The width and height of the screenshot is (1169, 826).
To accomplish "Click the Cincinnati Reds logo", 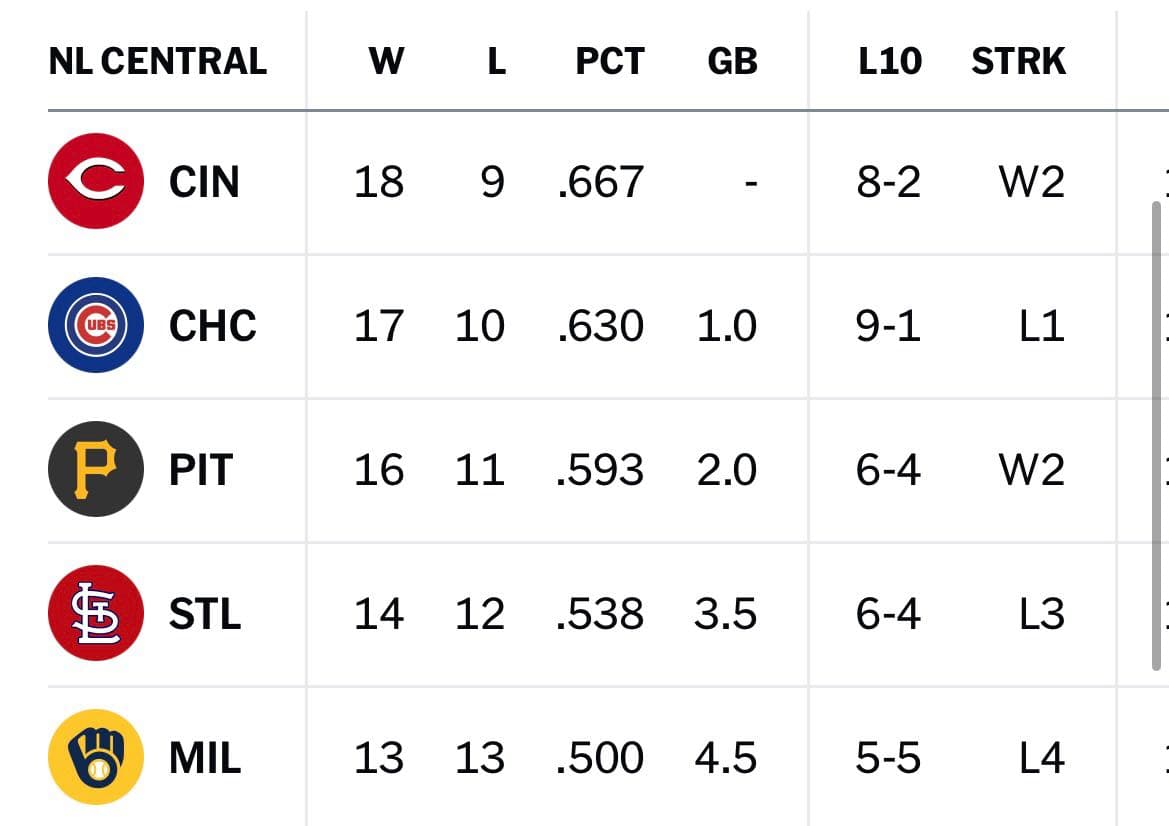I will click(x=96, y=181).
